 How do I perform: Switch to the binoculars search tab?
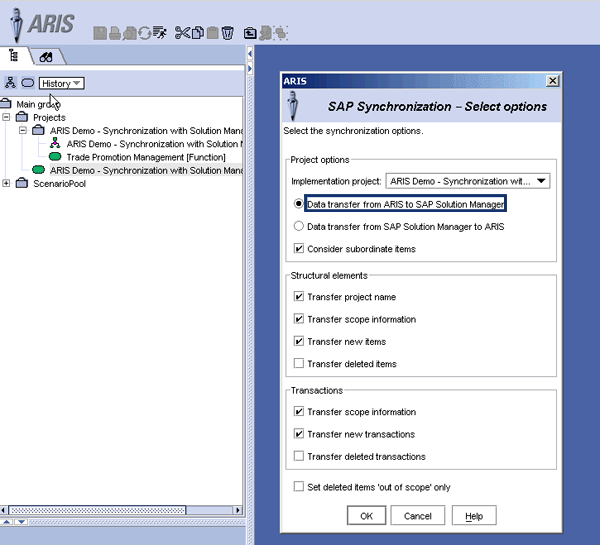click(46, 57)
